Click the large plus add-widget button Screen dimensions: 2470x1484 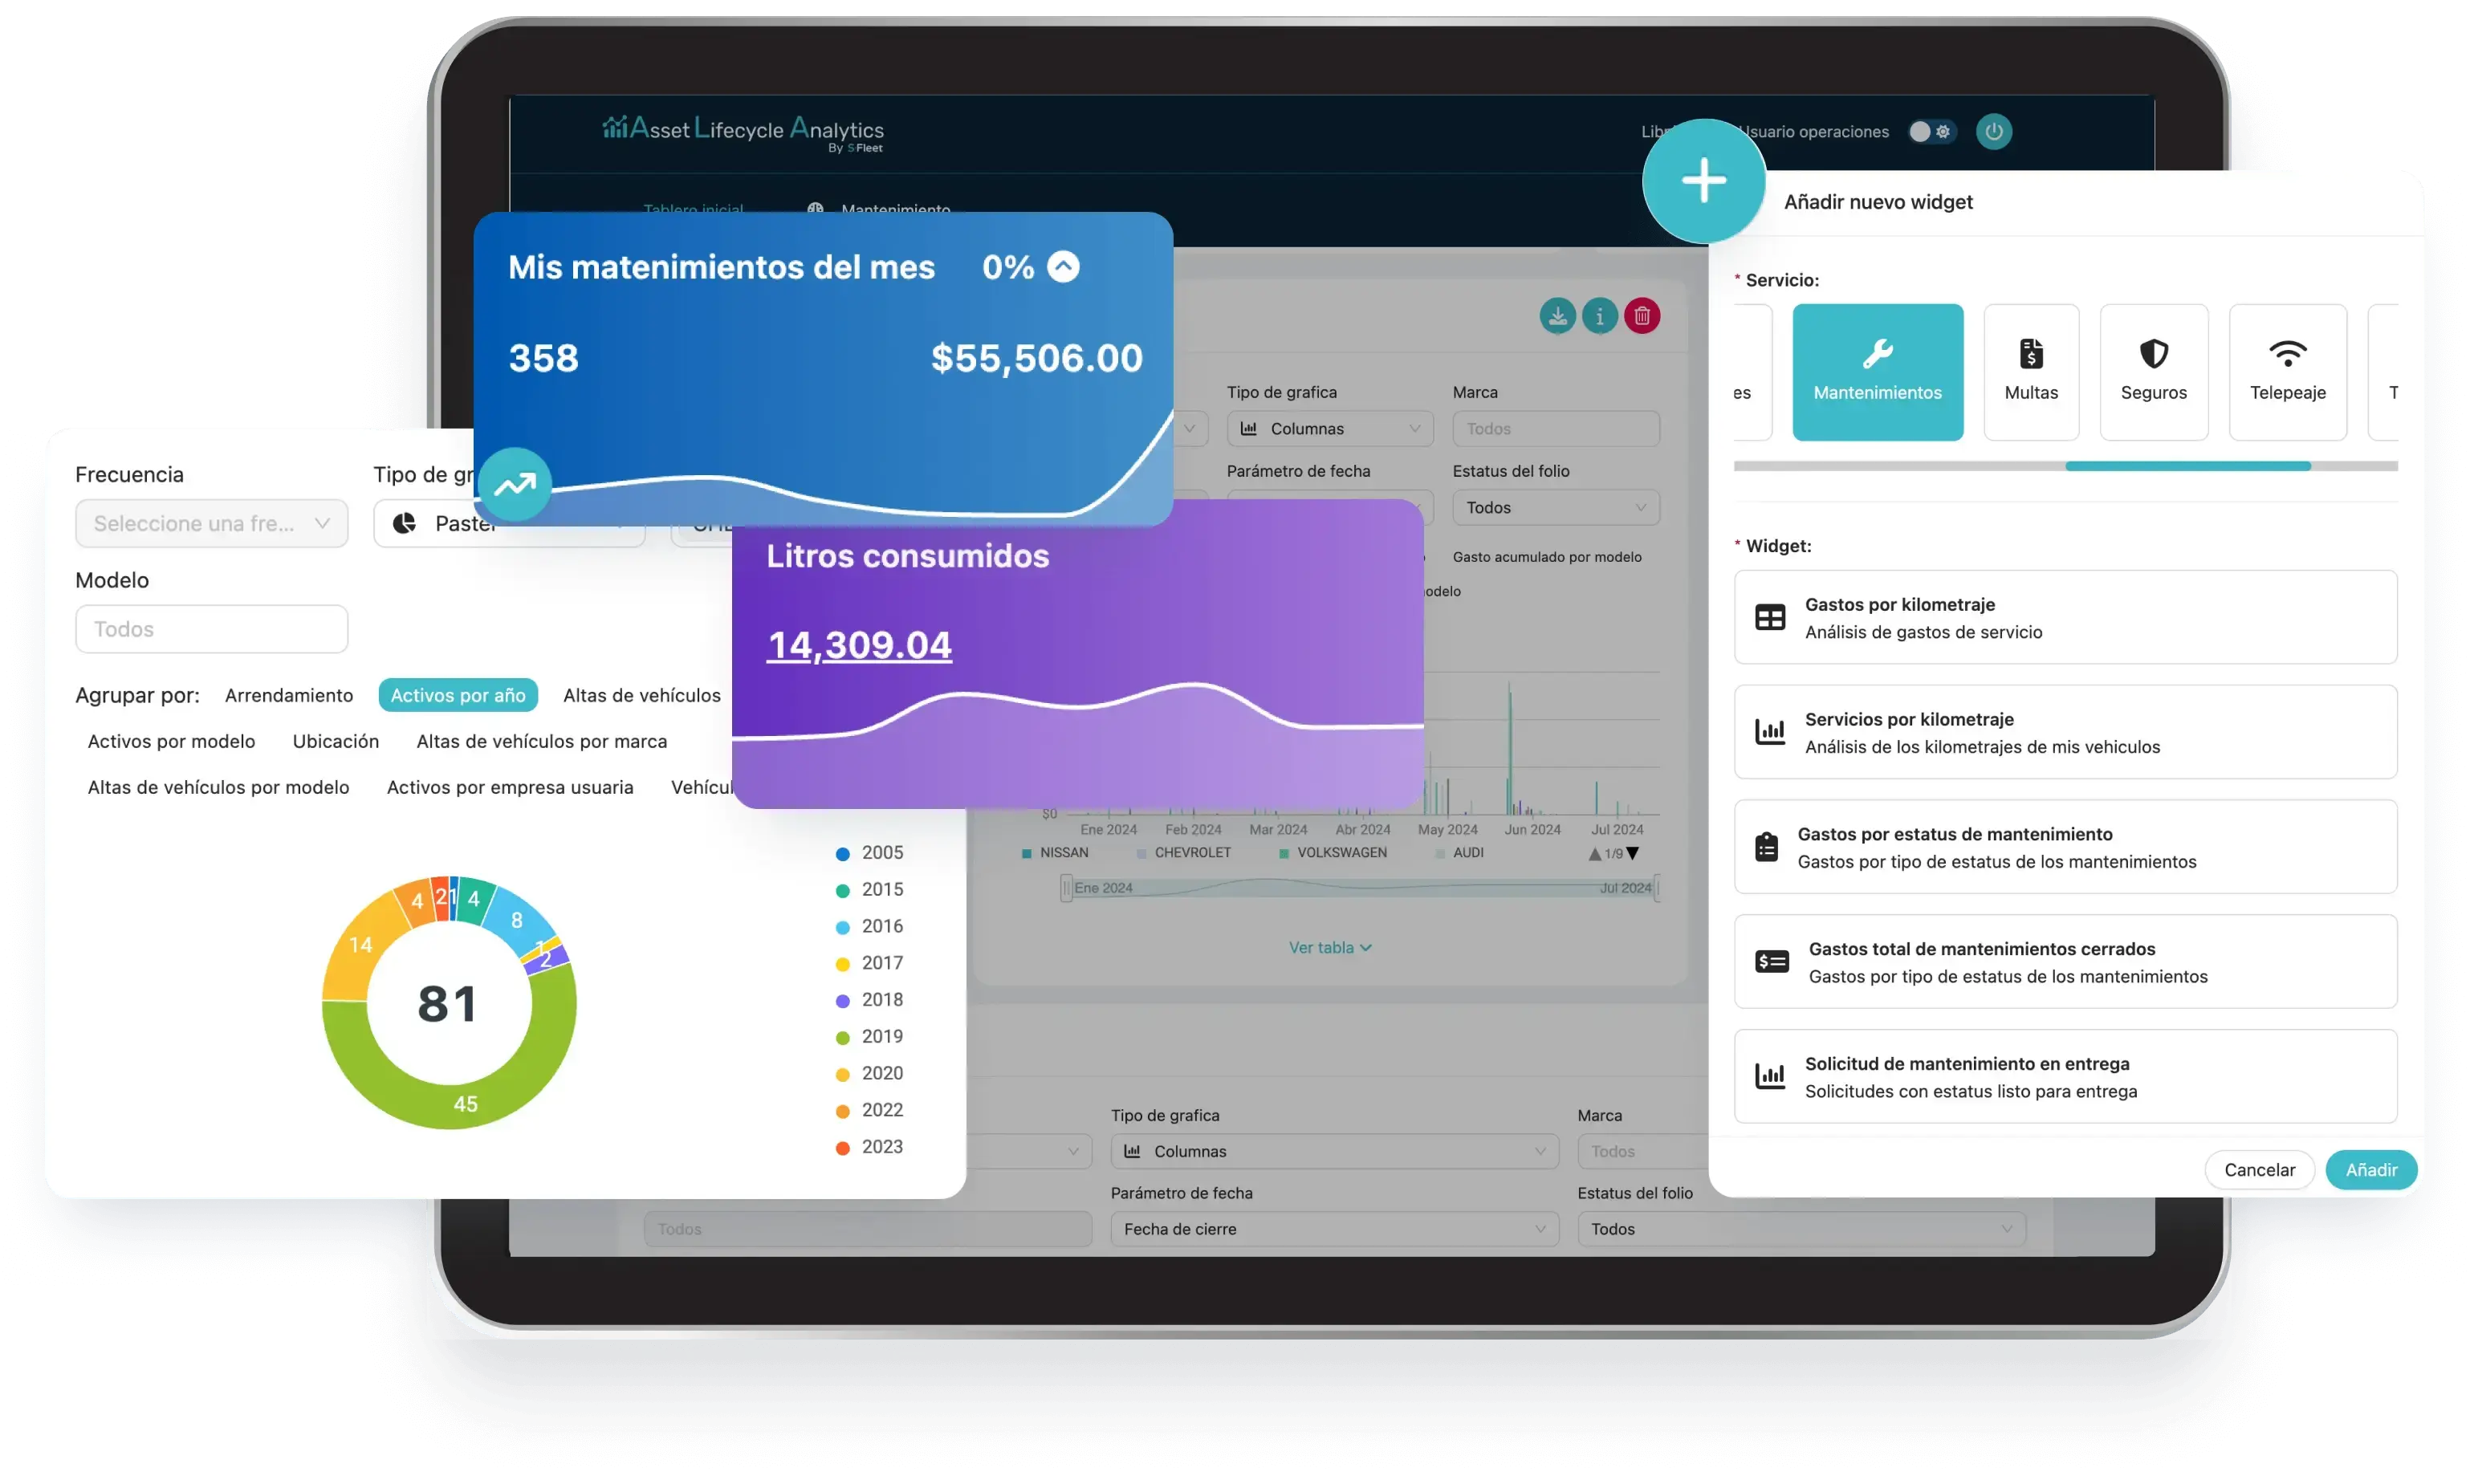point(1703,181)
